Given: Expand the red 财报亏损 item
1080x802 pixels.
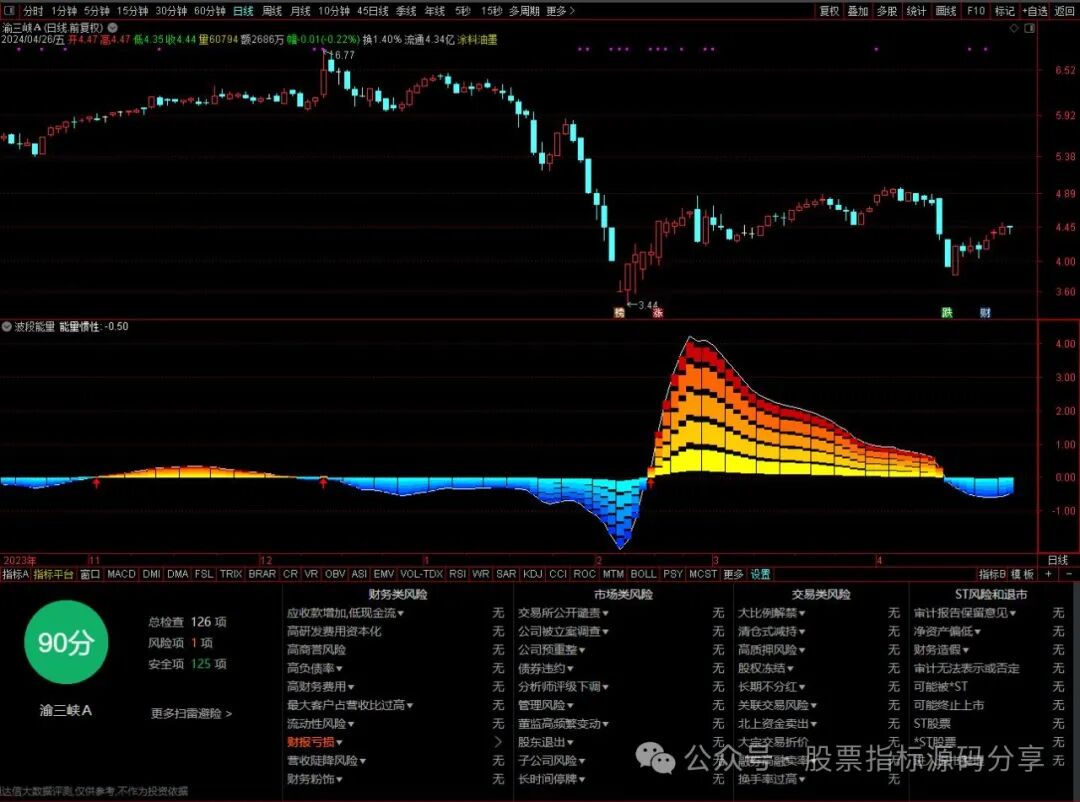Looking at the screenshot, I should click(315, 742).
